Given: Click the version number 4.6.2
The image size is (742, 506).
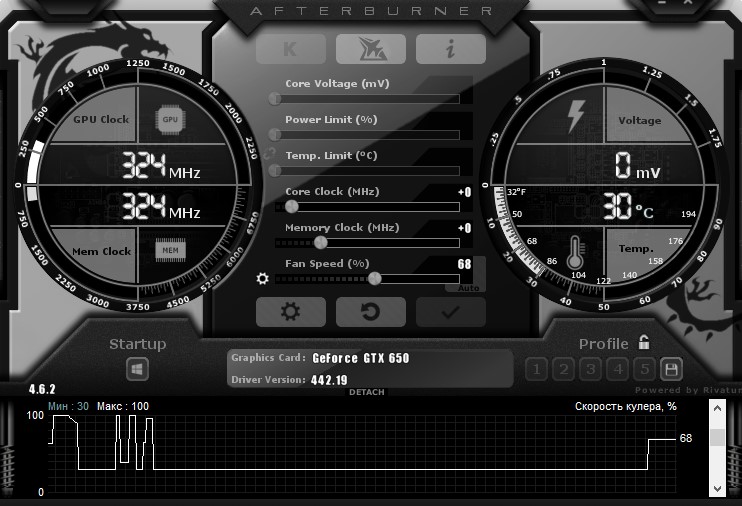Looking at the screenshot, I should (42, 390).
